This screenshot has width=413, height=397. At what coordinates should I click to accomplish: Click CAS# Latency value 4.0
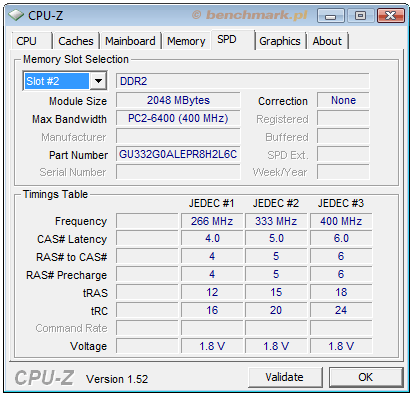pos(212,239)
